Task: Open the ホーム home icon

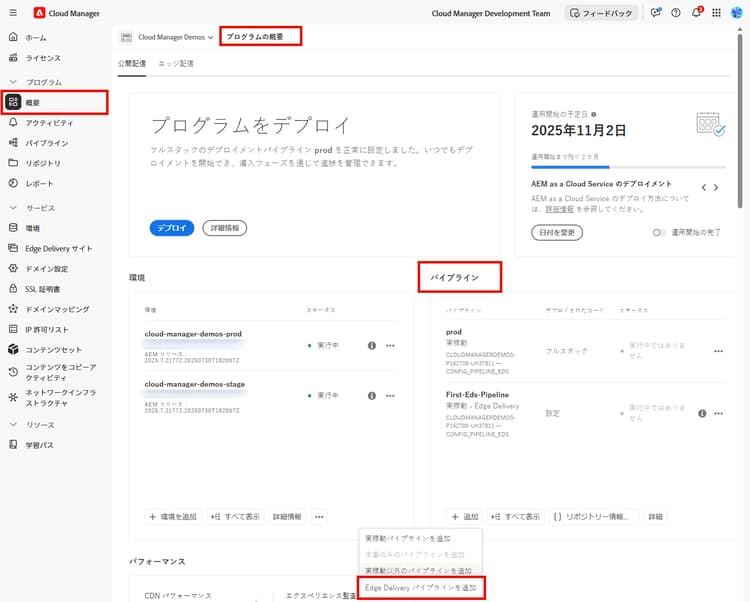Action: [13, 37]
